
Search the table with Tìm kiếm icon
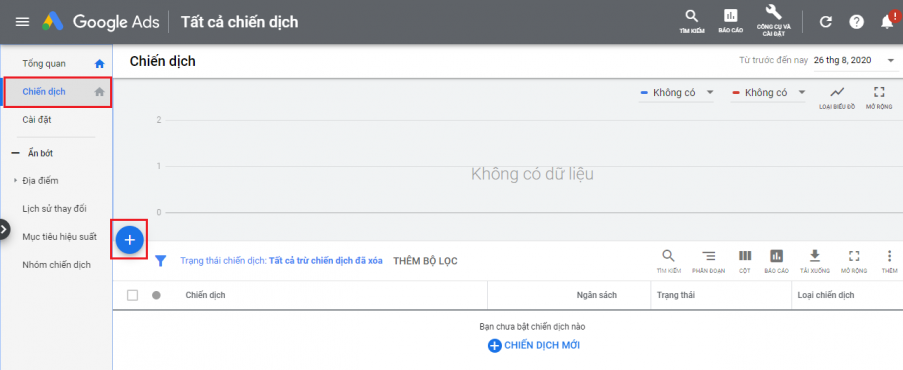pyautogui.click(x=668, y=261)
